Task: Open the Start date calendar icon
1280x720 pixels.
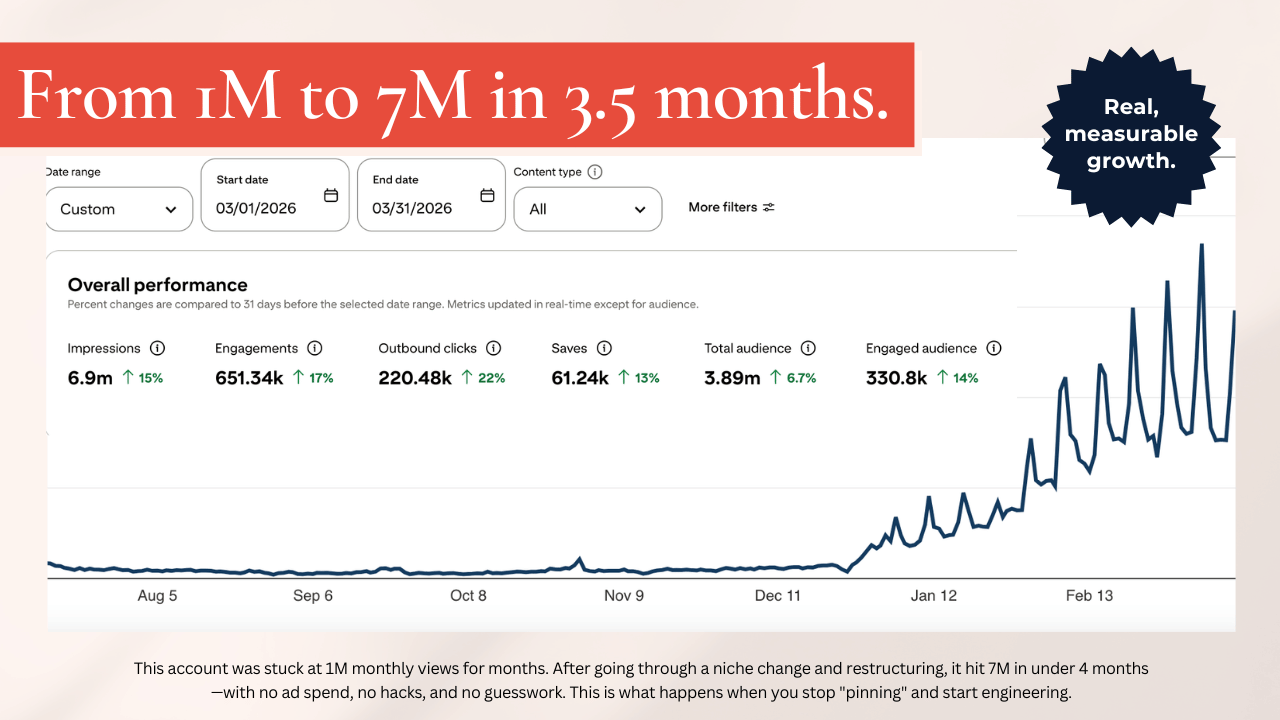Action: 331,195
